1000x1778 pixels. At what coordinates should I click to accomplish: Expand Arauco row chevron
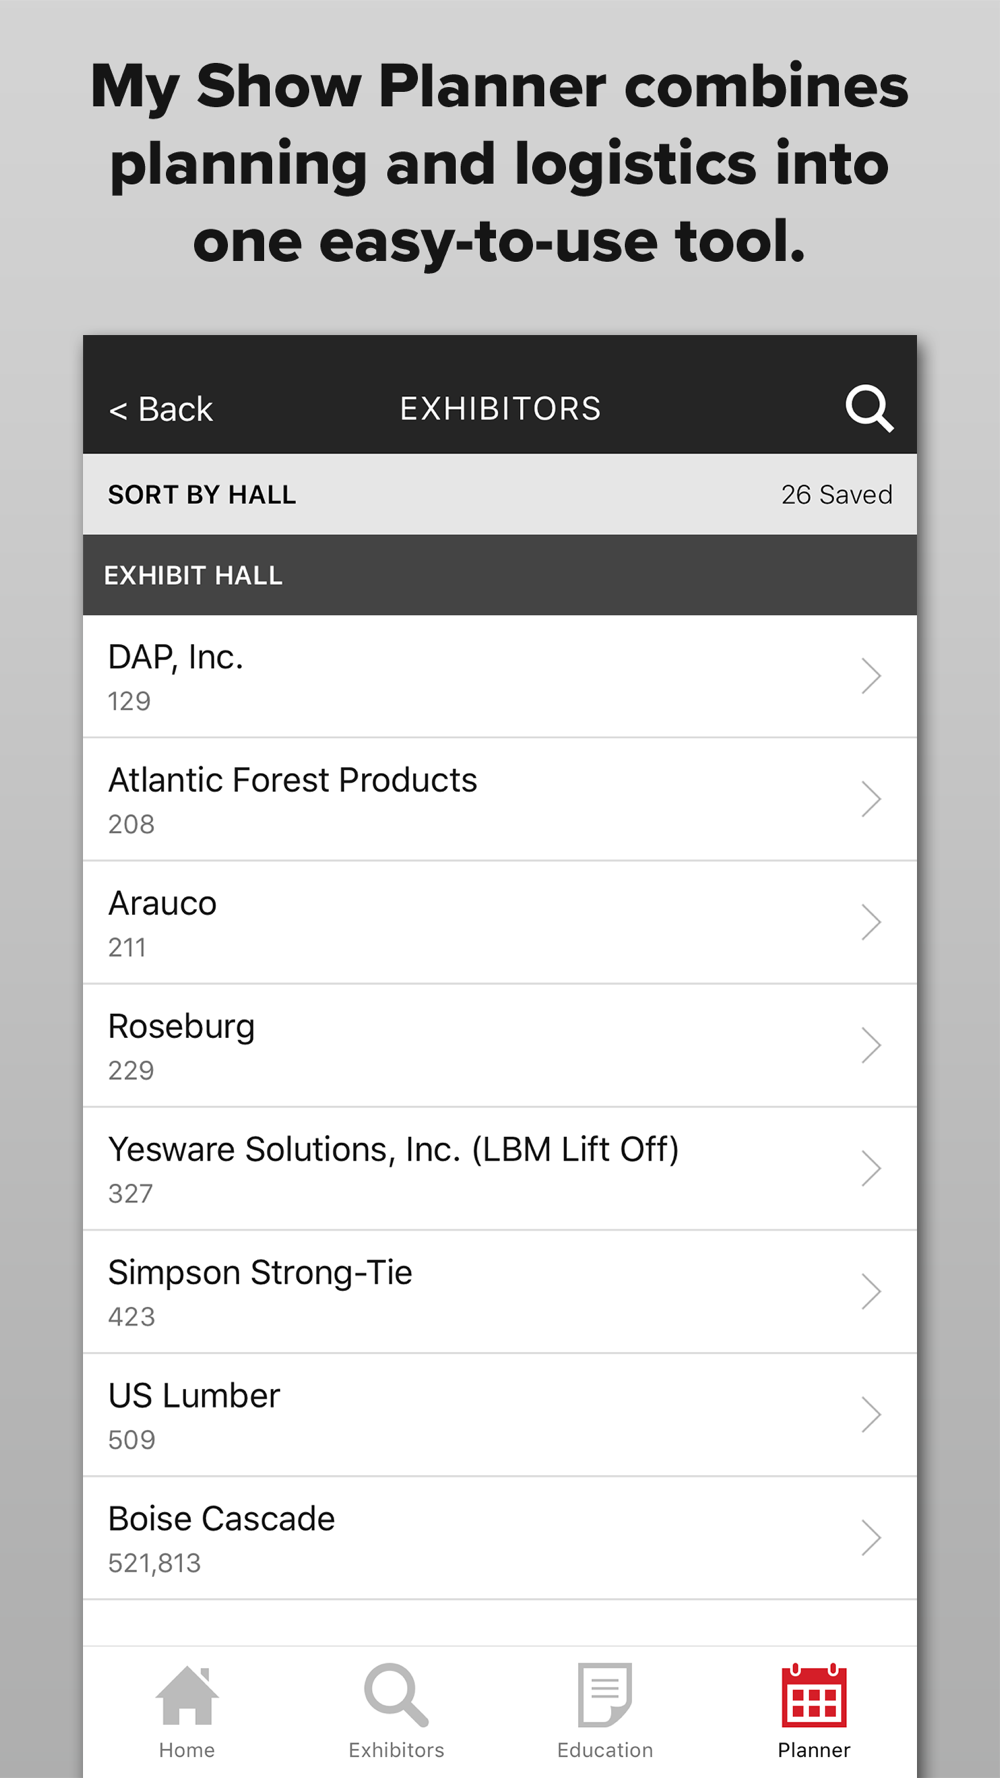[871, 922]
